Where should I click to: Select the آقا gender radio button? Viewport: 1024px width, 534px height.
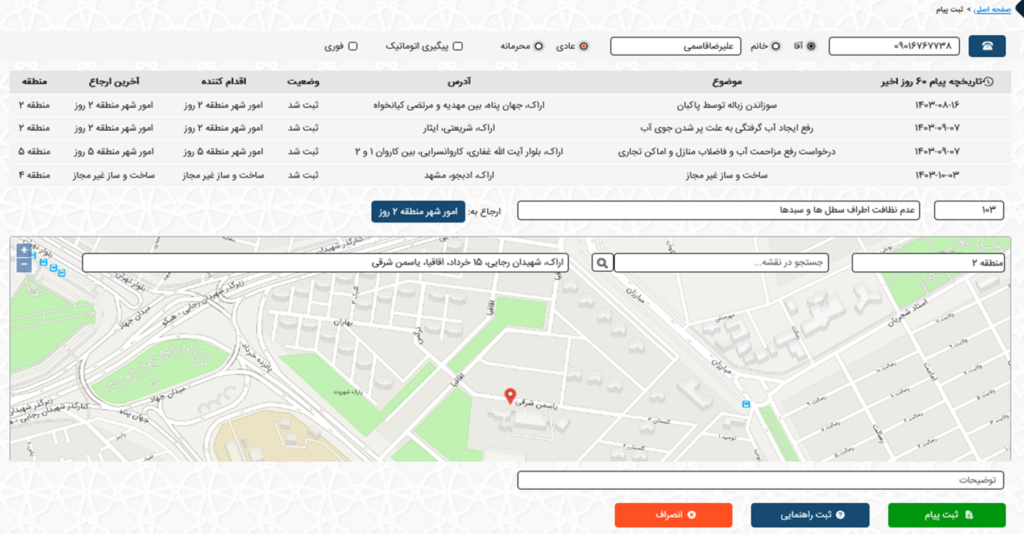coord(811,46)
